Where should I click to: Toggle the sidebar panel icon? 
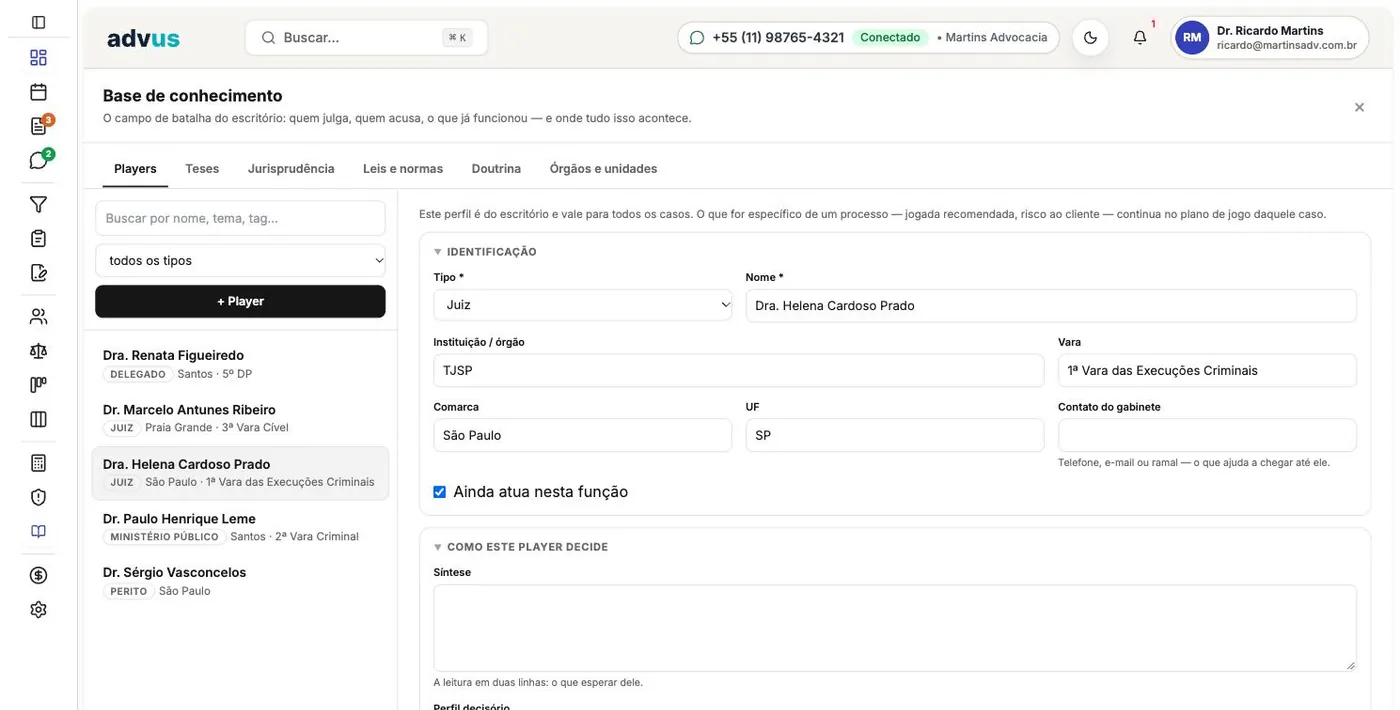pos(38,22)
